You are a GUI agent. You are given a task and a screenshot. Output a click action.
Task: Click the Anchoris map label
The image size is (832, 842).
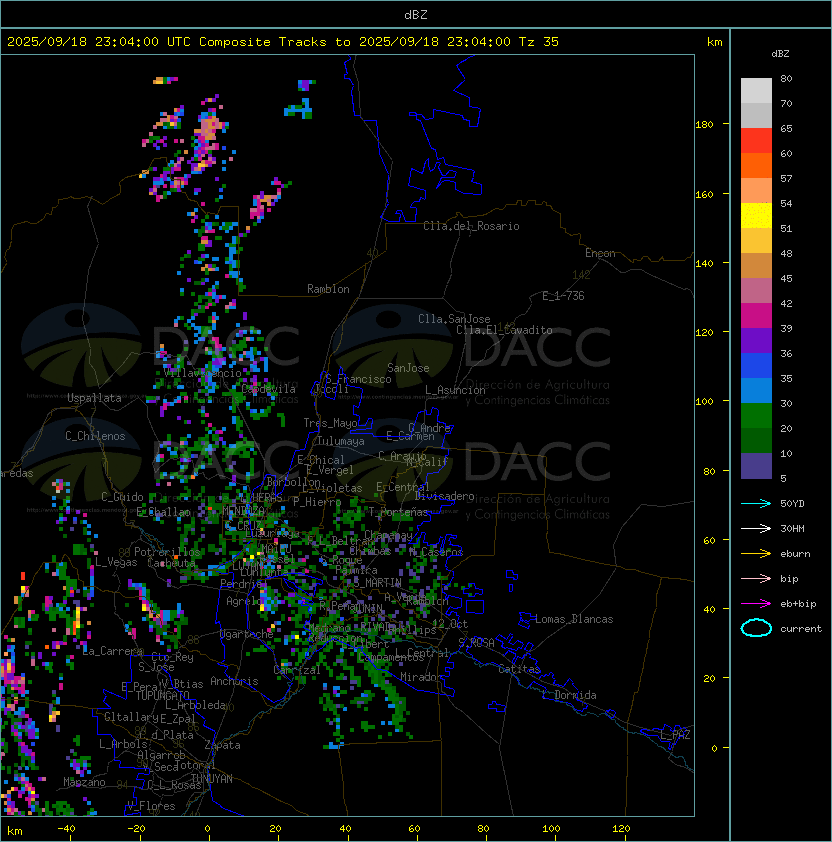tap(234, 681)
